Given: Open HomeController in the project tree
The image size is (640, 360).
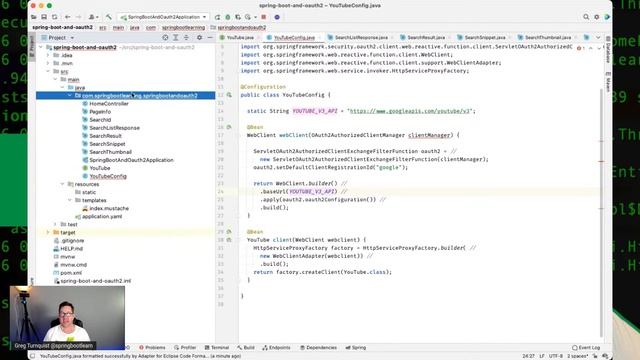Looking at the screenshot, I should [109, 104].
